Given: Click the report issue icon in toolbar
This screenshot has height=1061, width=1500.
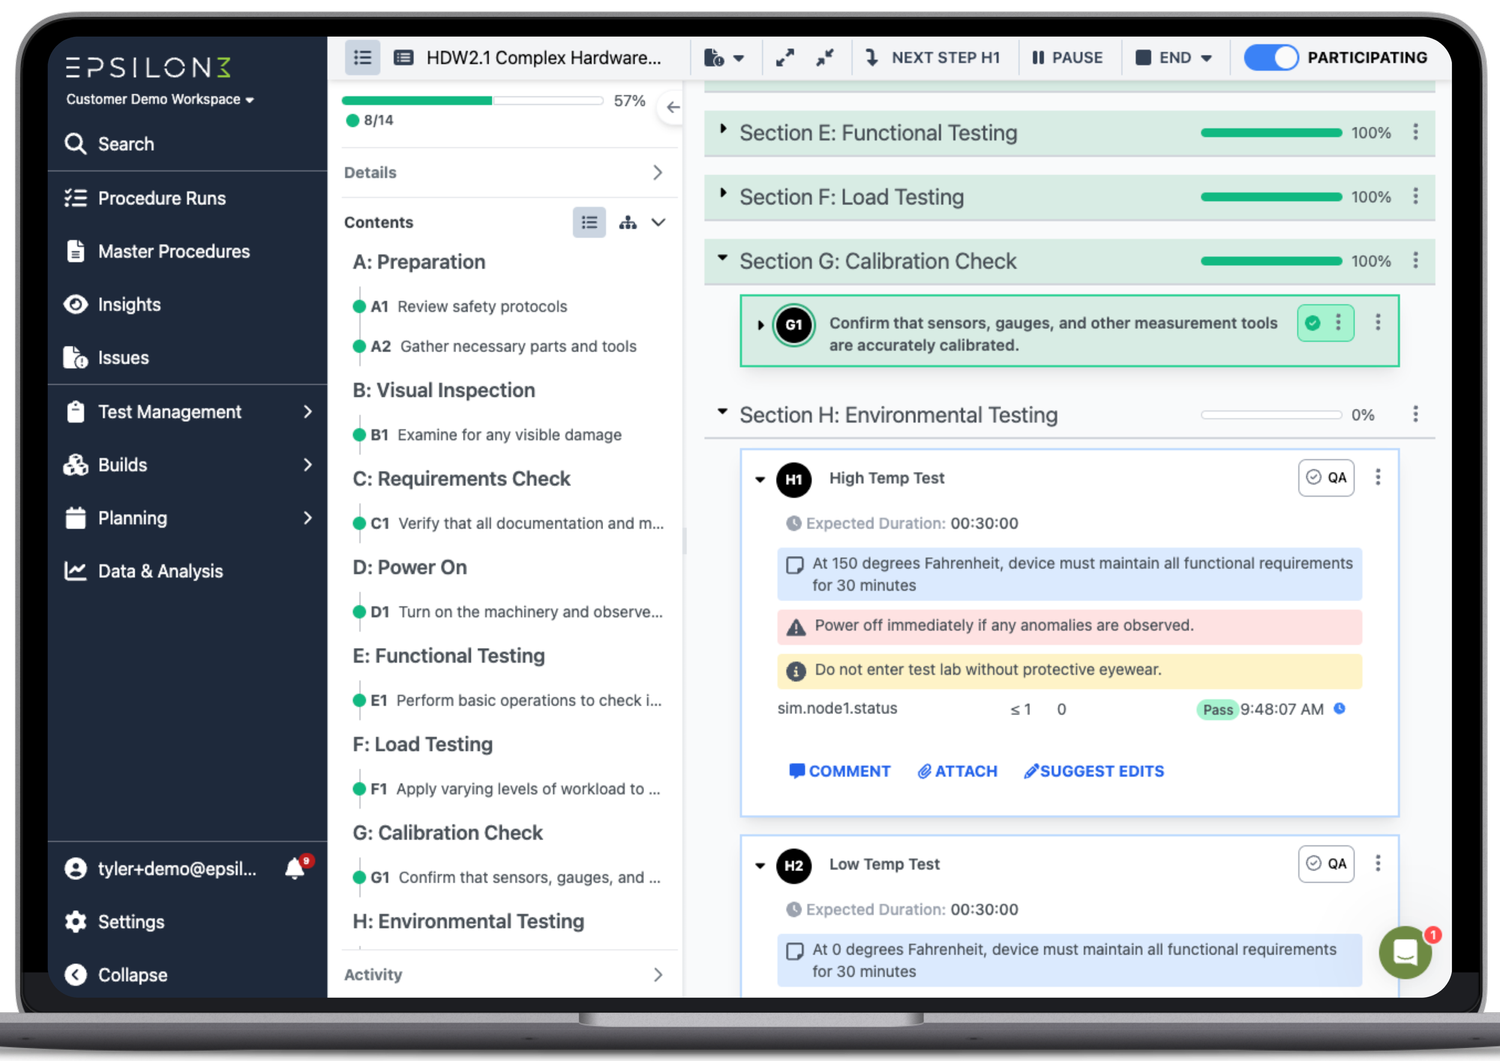Looking at the screenshot, I should 715,57.
